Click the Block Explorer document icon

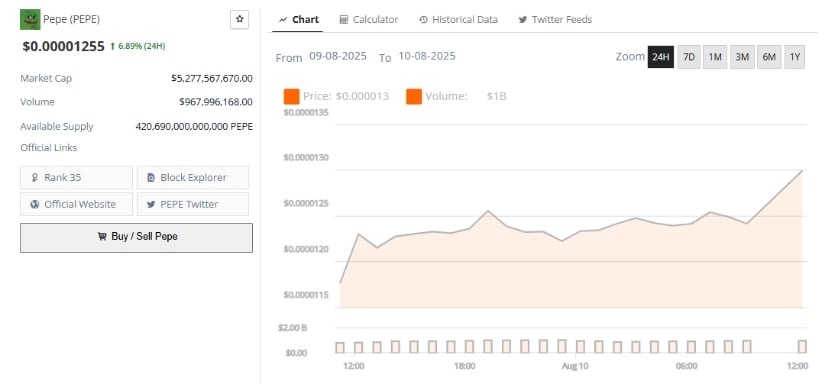[x=151, y=178]
